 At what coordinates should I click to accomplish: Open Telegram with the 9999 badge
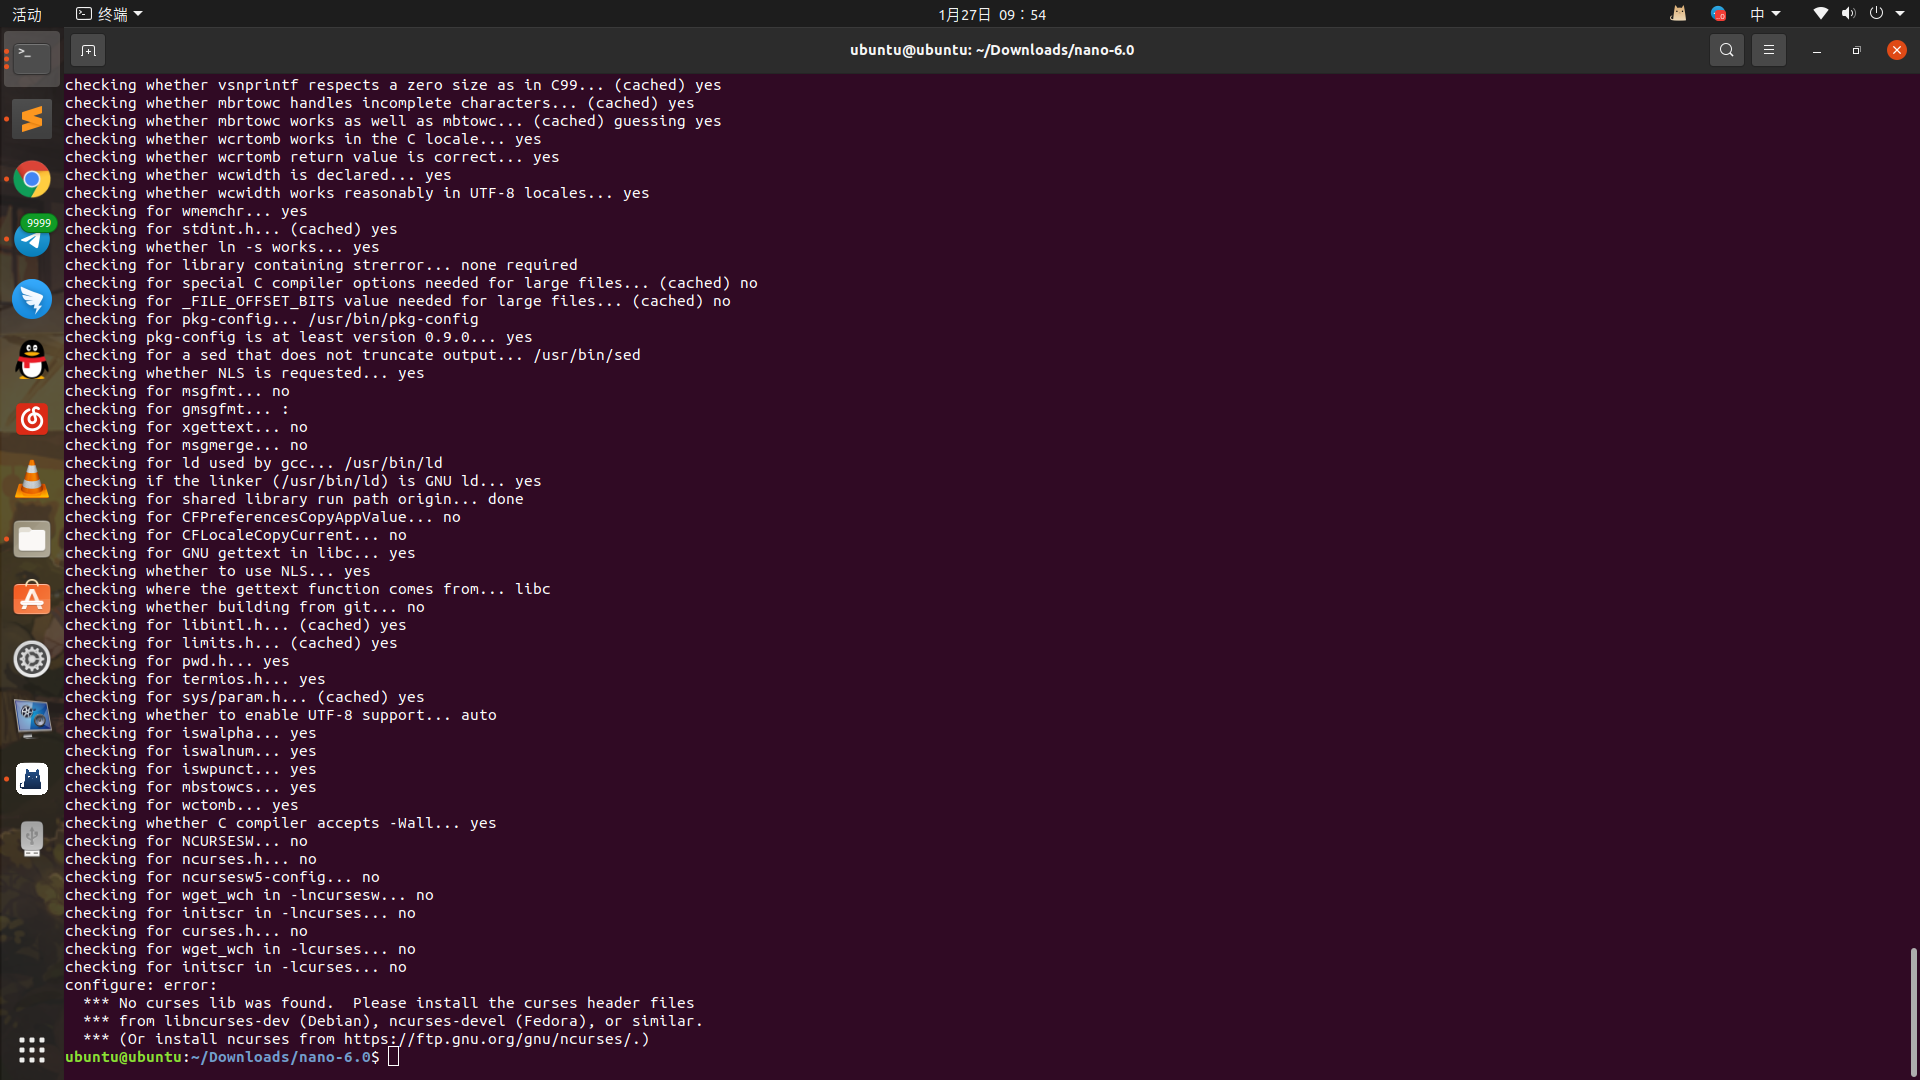(32, 239)
